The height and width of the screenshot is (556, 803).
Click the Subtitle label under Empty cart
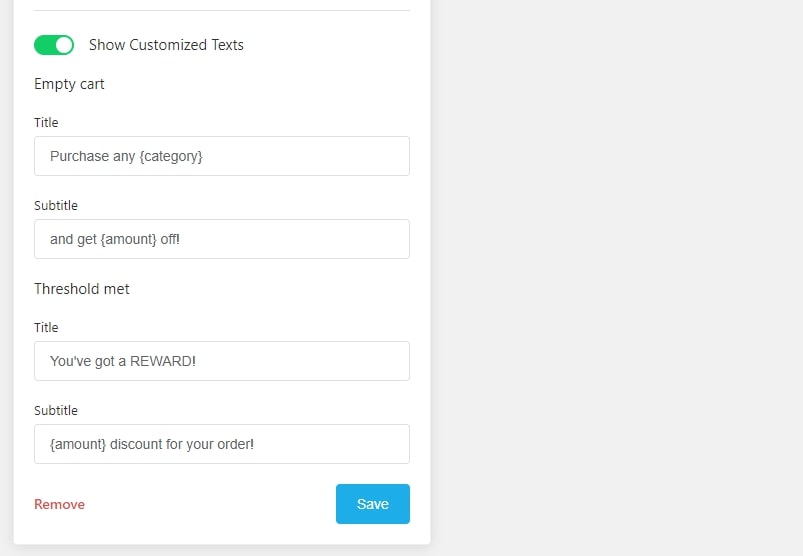pyautogui.click(x=56, y=205)
